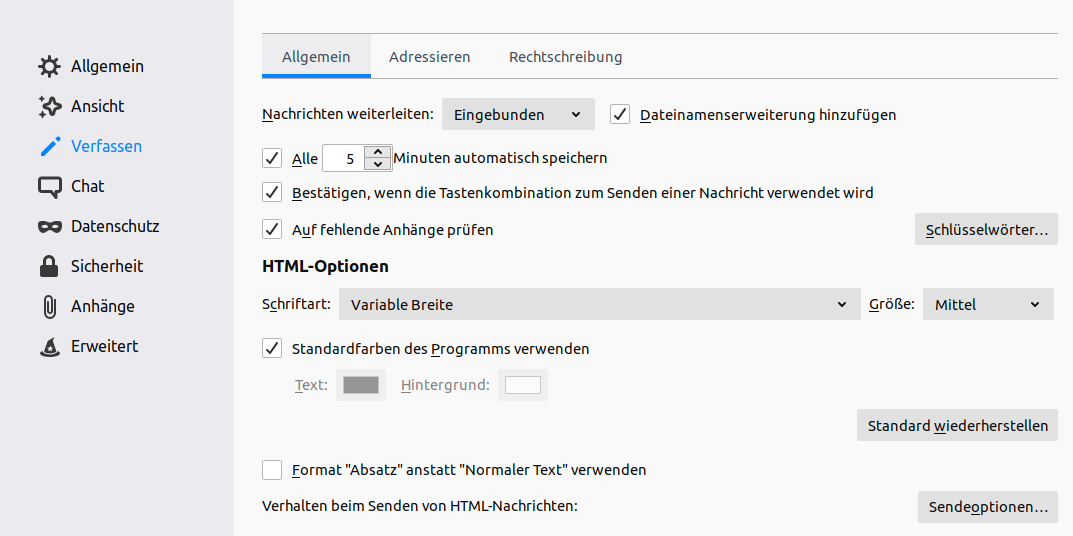The height and width of the screenshot is (536, 1073).
Task: Expand the Schriftart Variable Breite dropdown
Action: [599, 304]
